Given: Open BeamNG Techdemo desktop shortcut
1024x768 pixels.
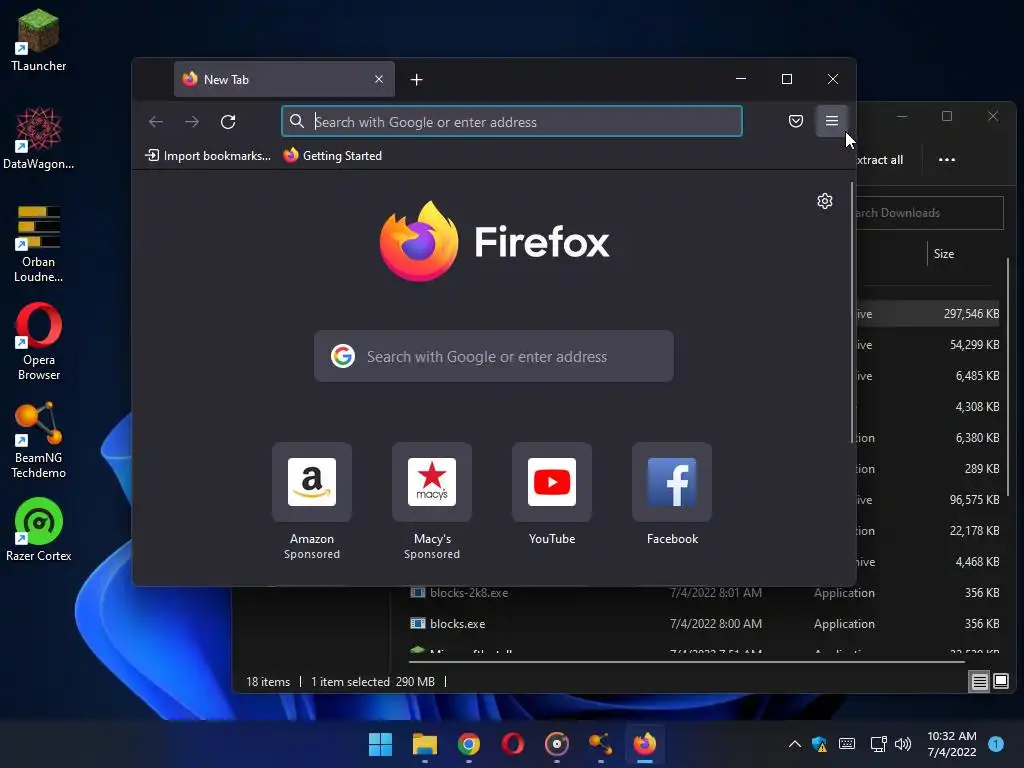Looking at the screenshot, I should [39, 440].
